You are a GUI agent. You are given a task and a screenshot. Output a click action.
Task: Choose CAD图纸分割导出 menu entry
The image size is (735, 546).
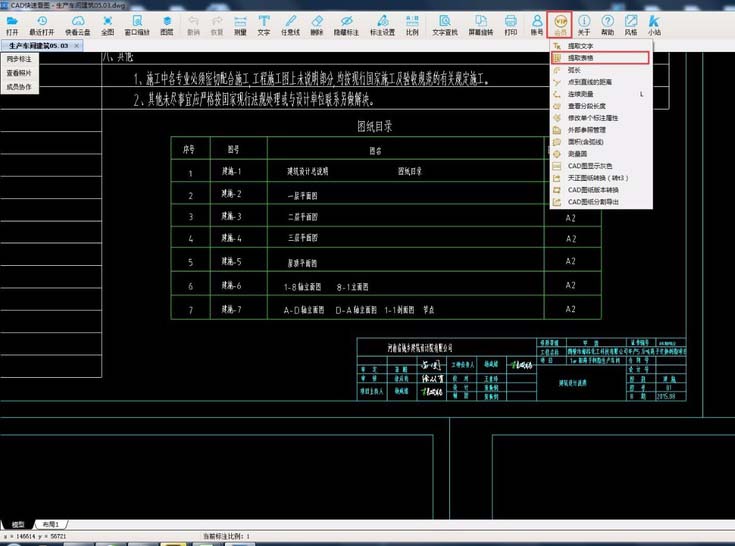601,202
